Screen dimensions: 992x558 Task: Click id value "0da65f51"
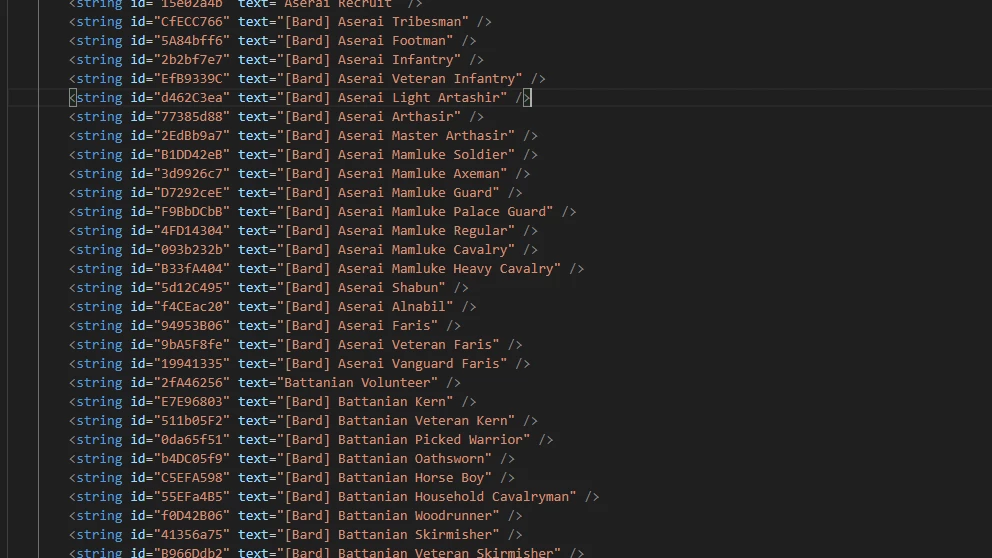click(x=192, y=439)
